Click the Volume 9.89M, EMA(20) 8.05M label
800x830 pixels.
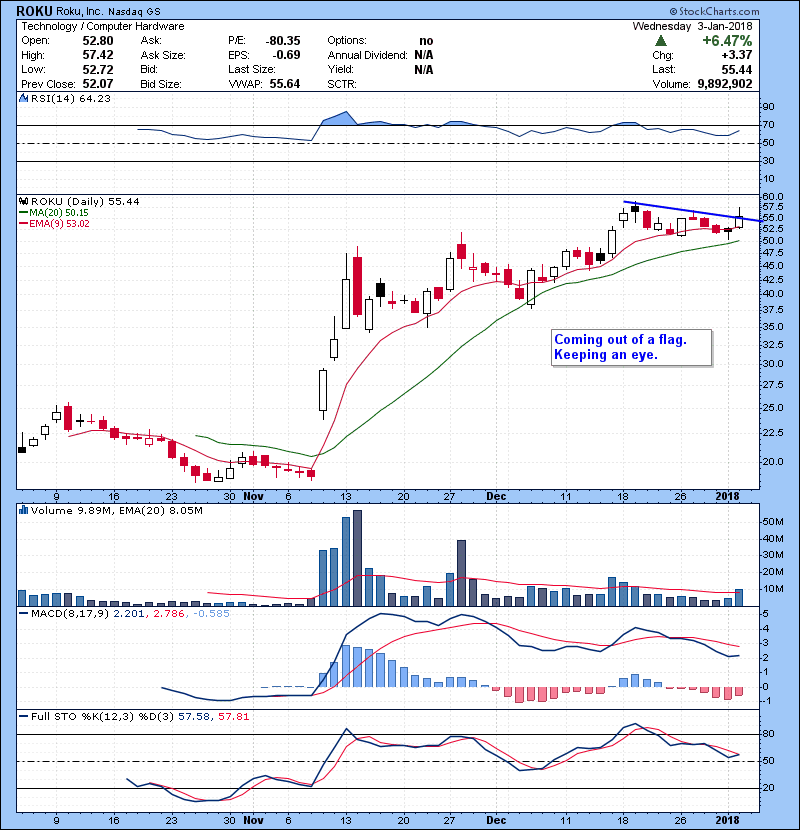point(116,511)
